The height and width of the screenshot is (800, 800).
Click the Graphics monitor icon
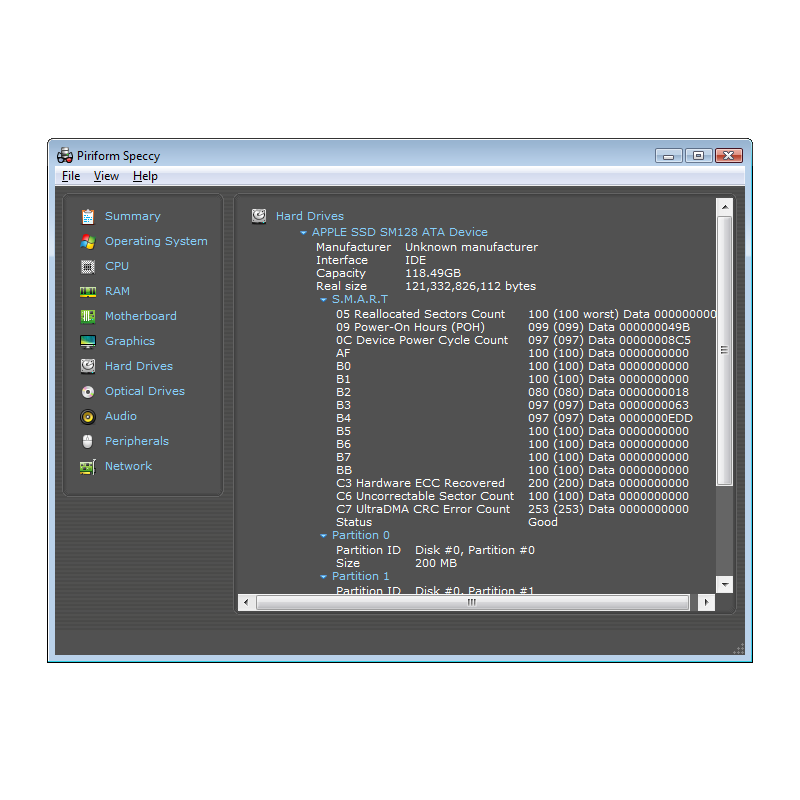click(88, 341)
